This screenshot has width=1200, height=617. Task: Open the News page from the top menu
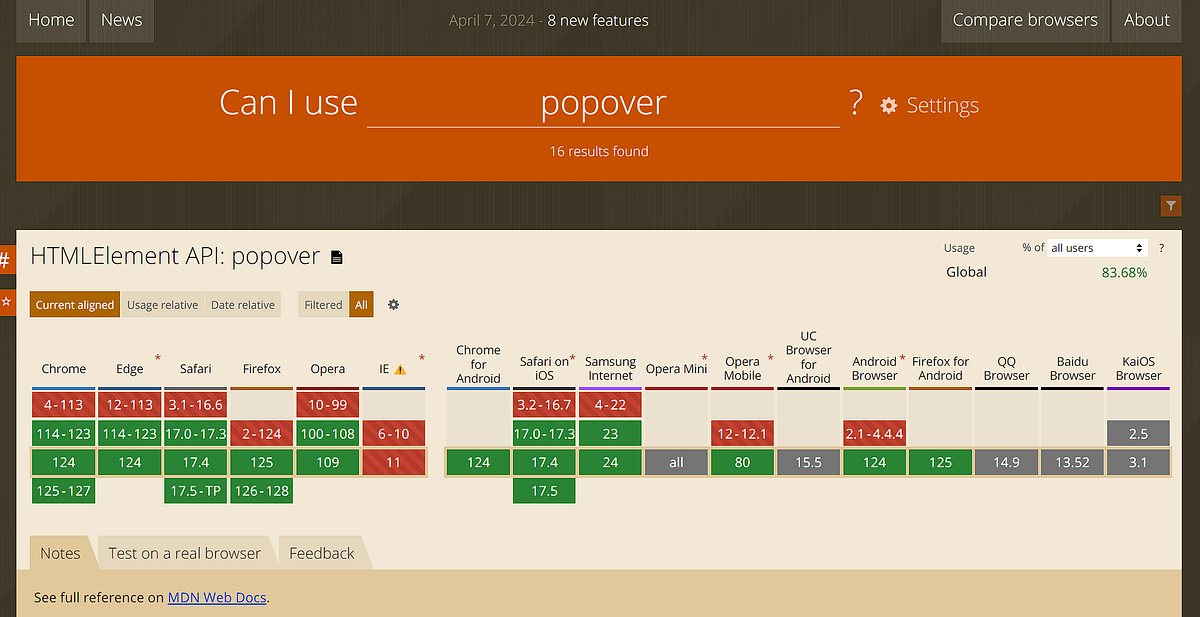point(121,19)
